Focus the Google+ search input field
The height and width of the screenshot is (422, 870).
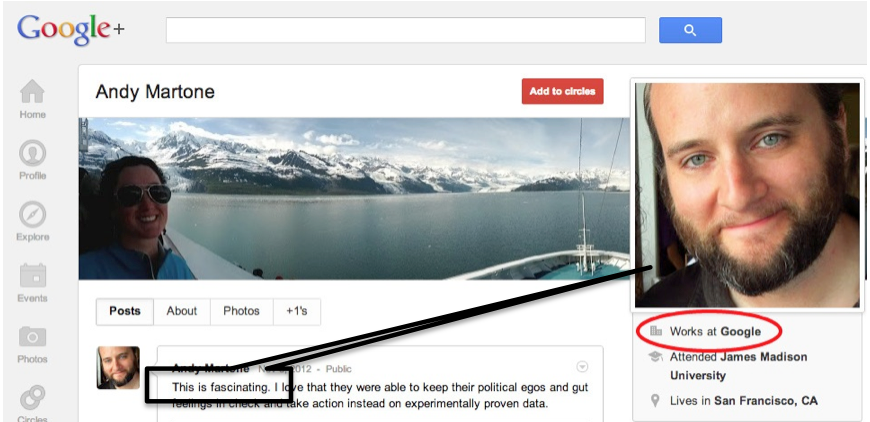(x=405, y=31)
